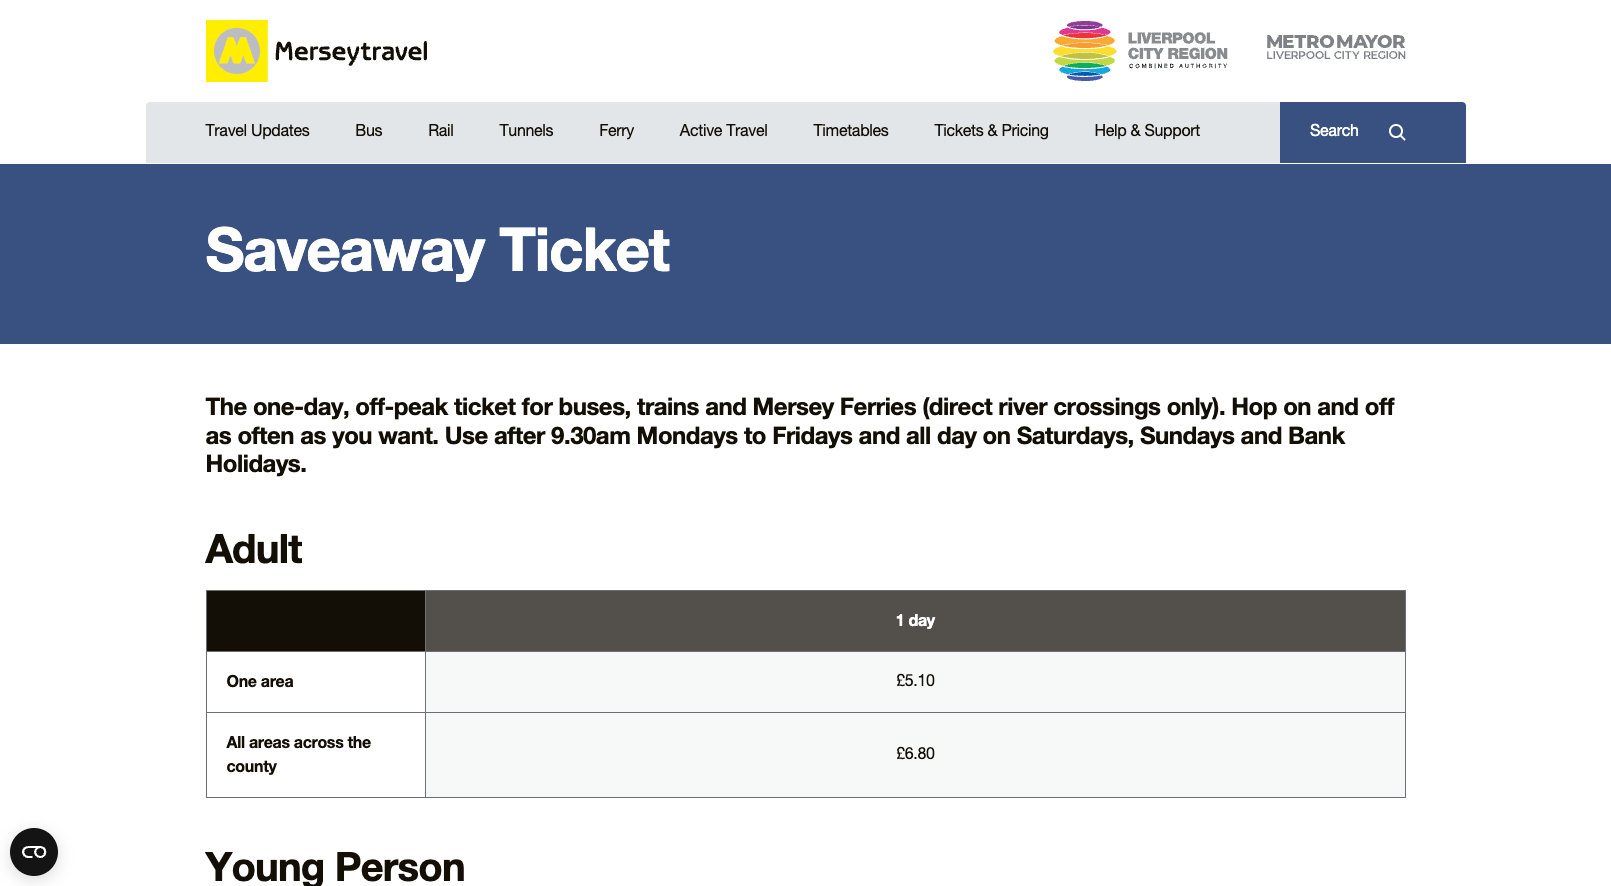Click the yellow Merseytravel M logo icon

click(237, 51)
